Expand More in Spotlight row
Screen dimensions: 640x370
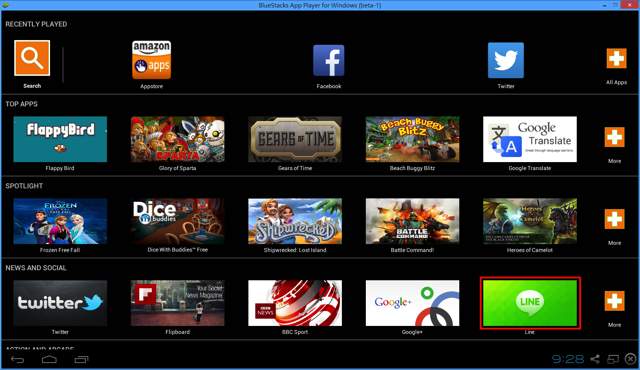pos(614,219)
